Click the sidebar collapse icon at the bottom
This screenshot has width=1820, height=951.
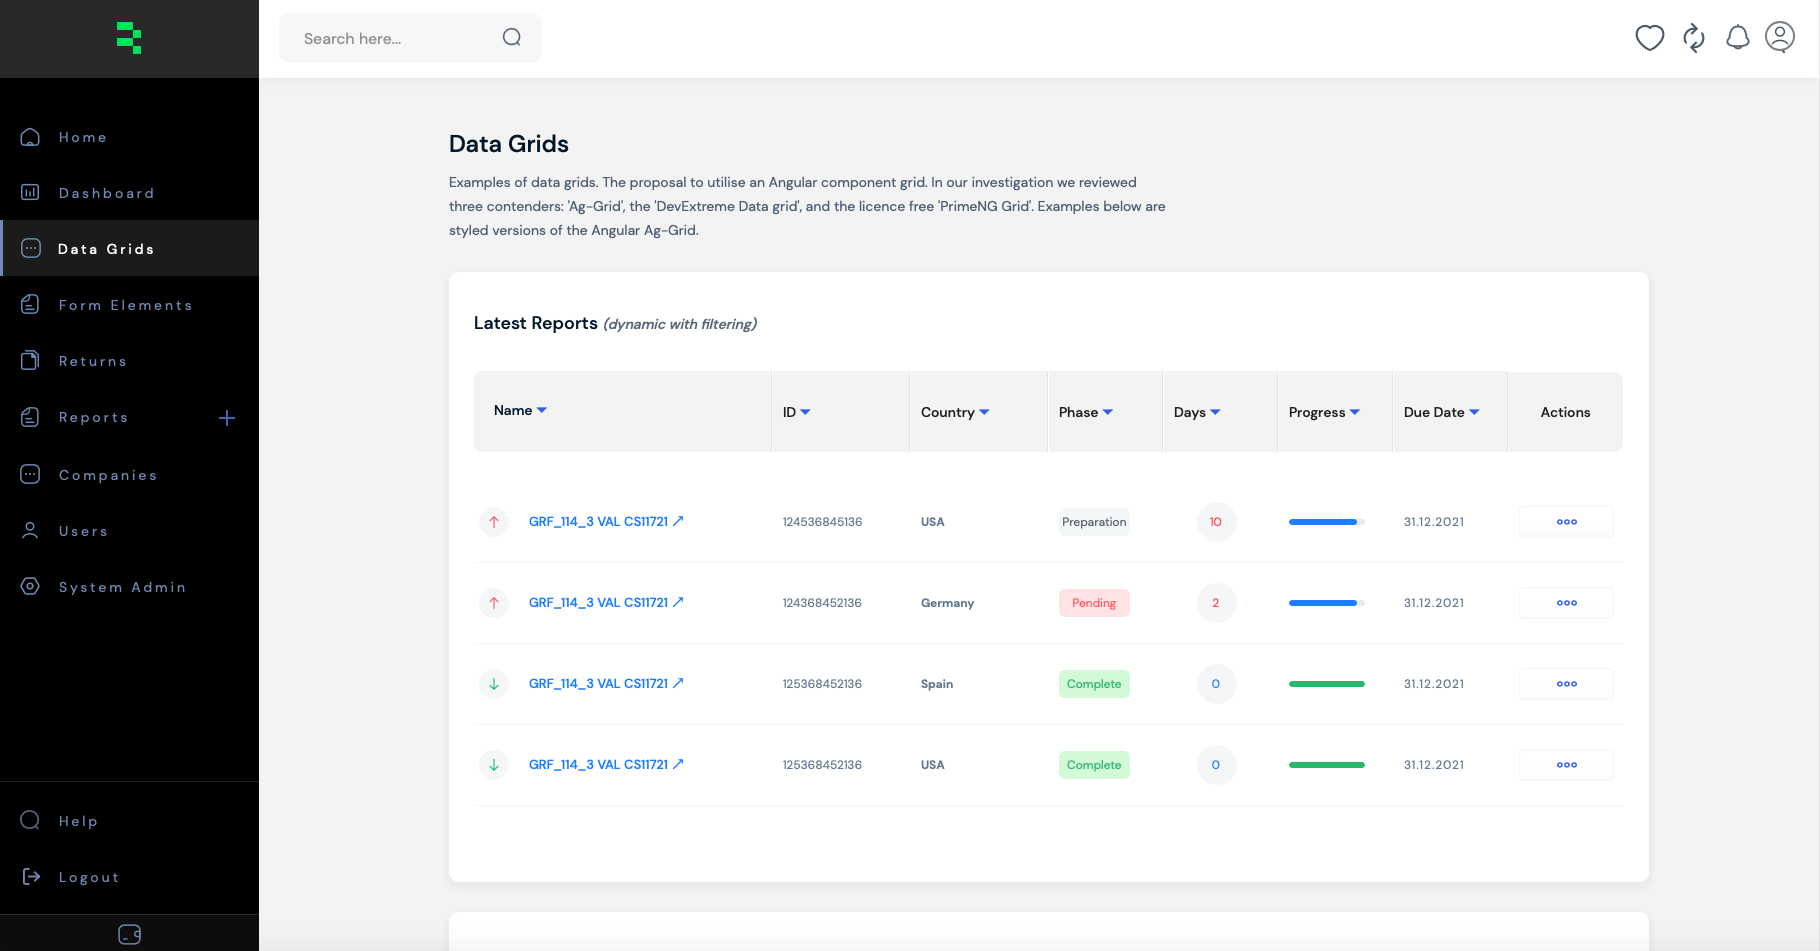pyautogui.click(x=130, y=934)
